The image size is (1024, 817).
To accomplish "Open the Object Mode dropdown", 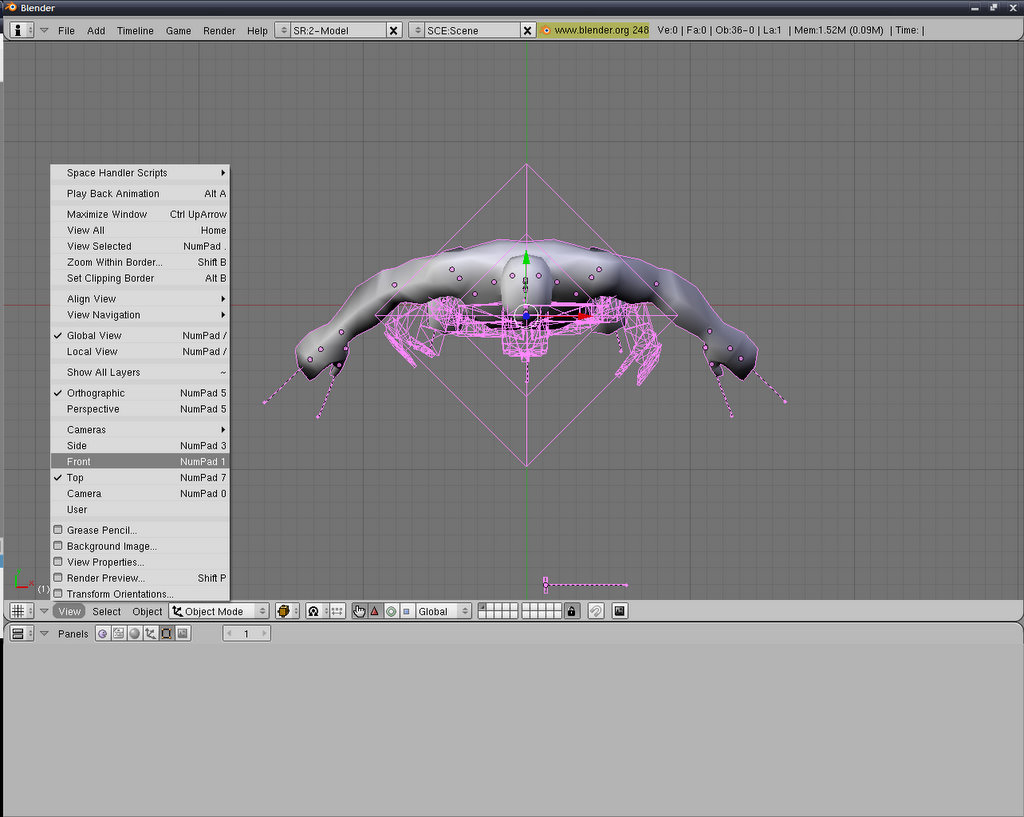I will (x=219, y=611).
